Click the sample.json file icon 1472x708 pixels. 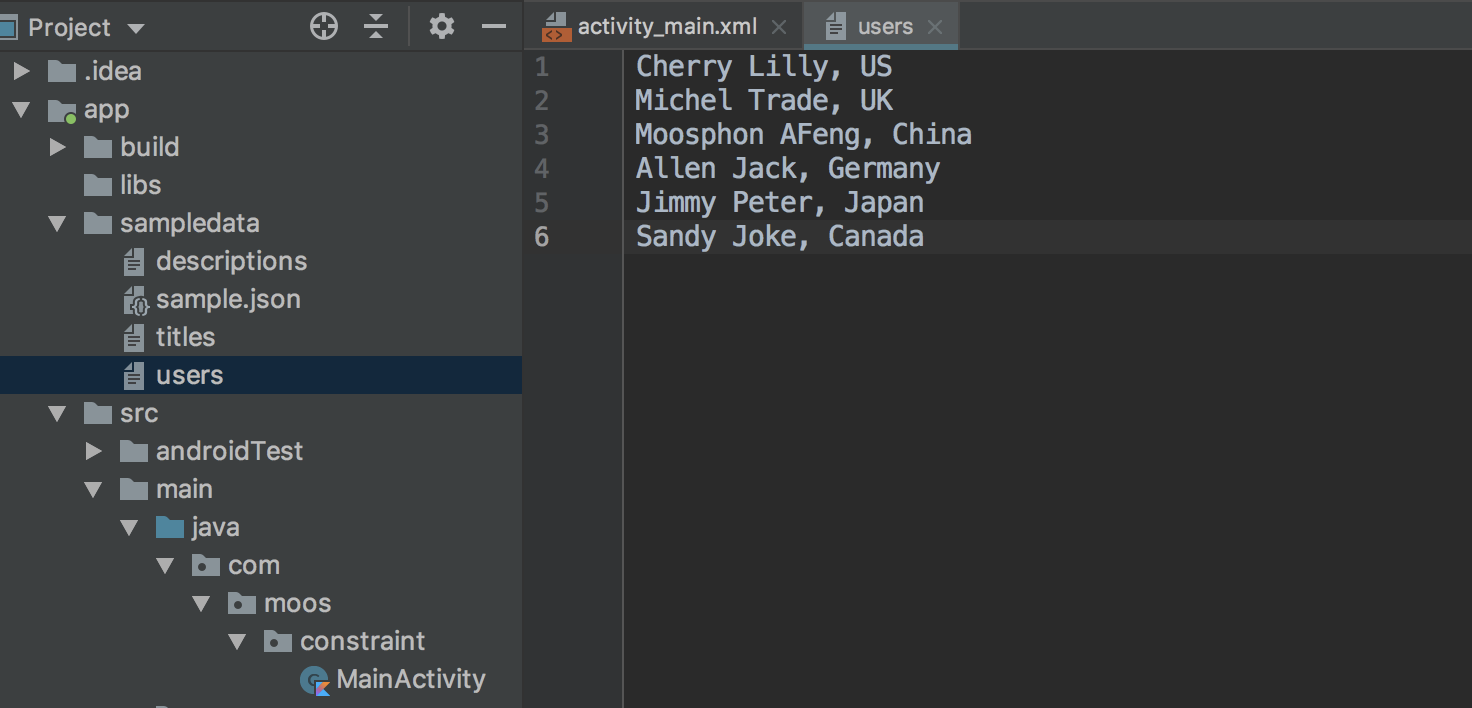135,300
